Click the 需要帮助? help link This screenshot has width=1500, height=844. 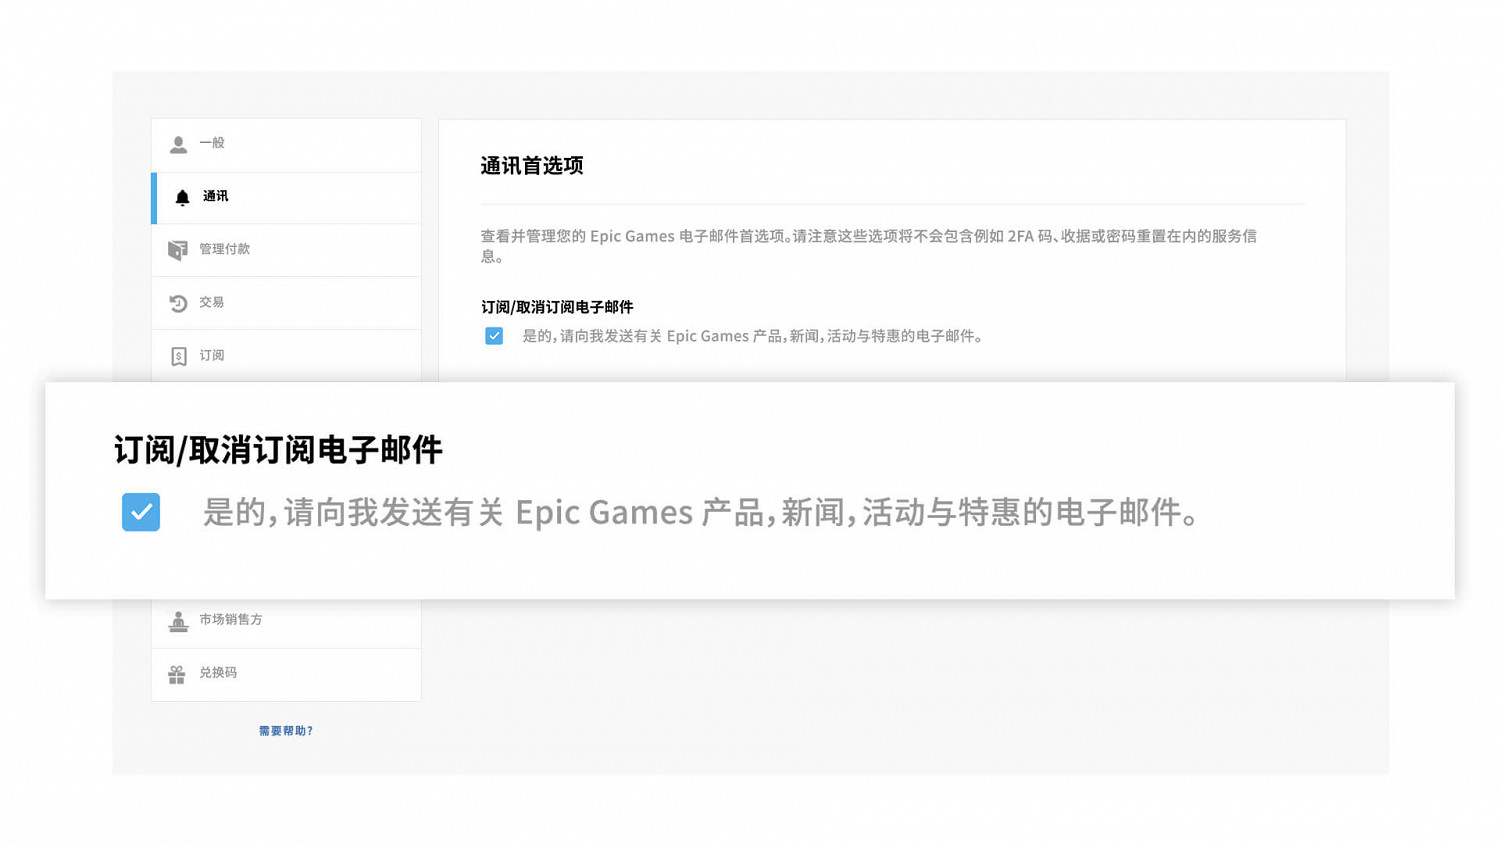click(x=286, y=731)
